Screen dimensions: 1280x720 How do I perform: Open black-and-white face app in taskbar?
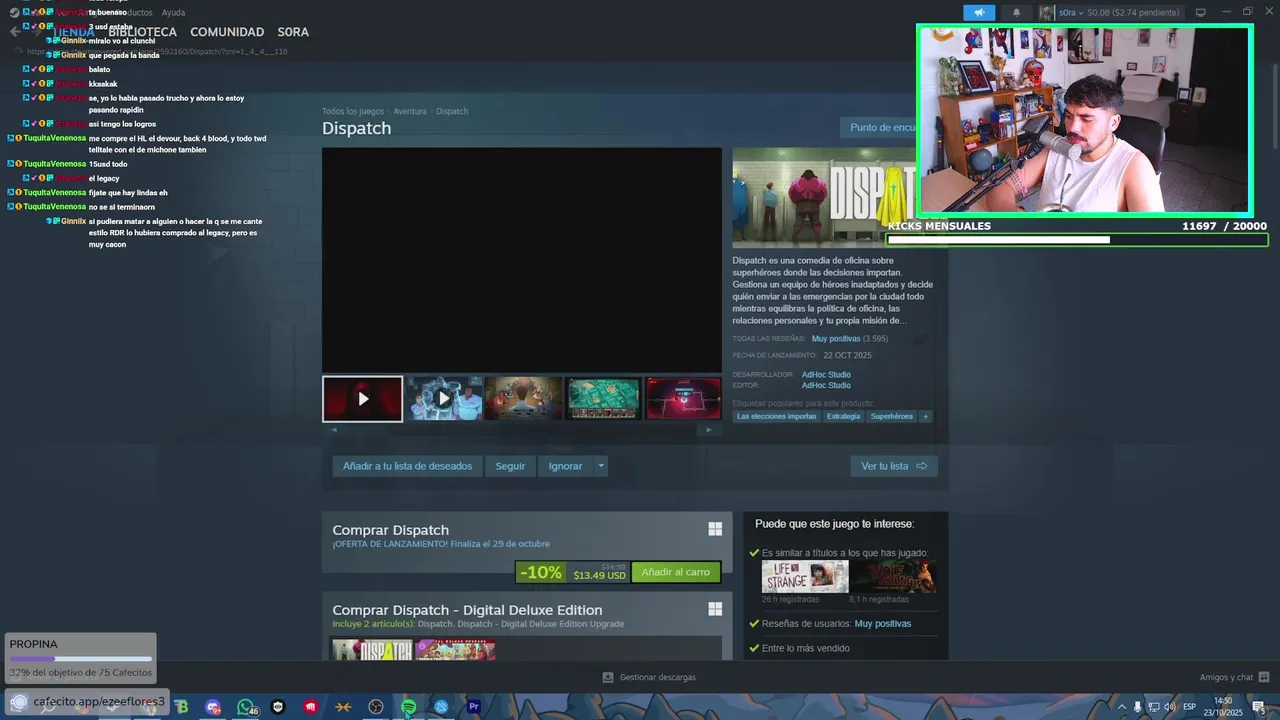coord(278,707)
